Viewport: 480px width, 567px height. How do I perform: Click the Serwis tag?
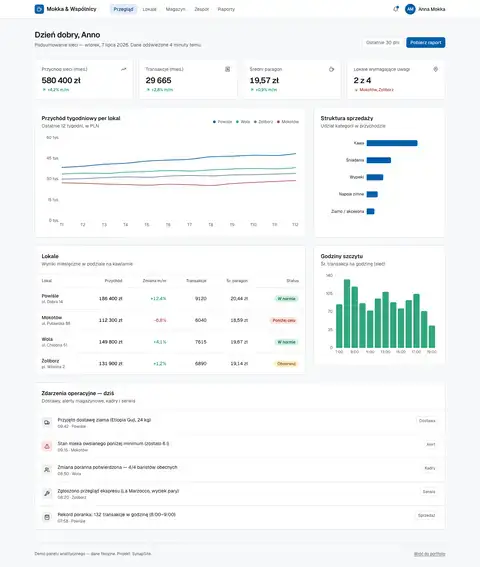pos(429,492)
